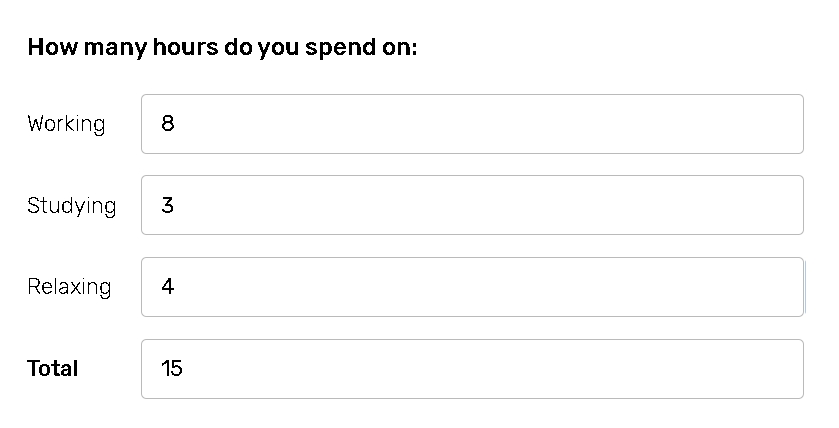Click the Studying label
The image size is (839, 428).
coord(72,206)
